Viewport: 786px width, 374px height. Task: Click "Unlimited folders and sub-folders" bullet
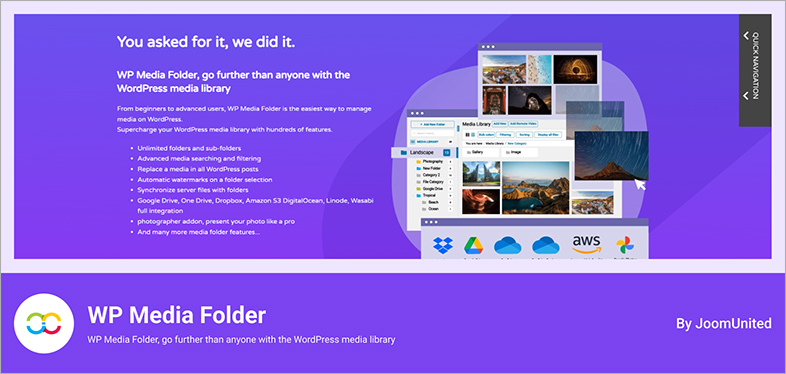tap(189, 148)
